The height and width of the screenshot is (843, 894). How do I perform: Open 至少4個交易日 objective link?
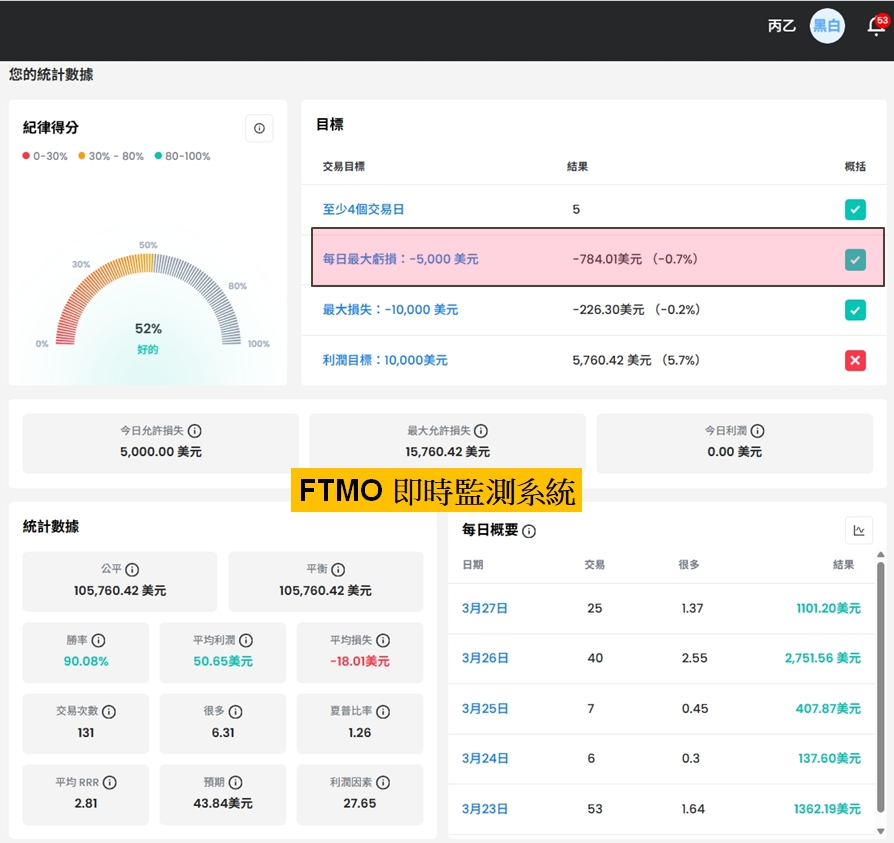364,209
